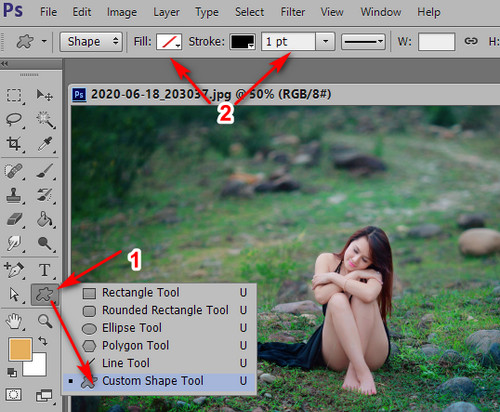Link width and height chain icon
The height and width of the screenshot is (412, 500).
pyautogui.click(x=471, y=41)
